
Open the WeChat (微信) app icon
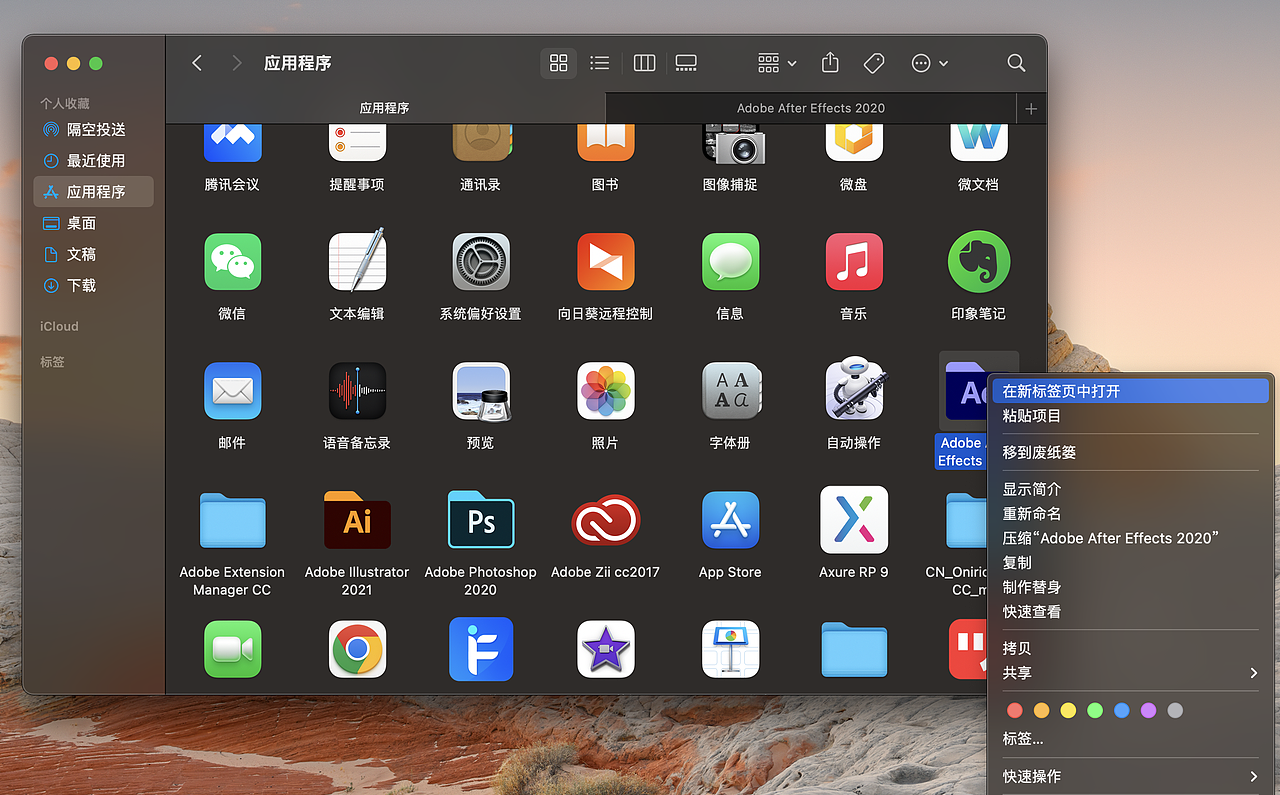[232, 262]
